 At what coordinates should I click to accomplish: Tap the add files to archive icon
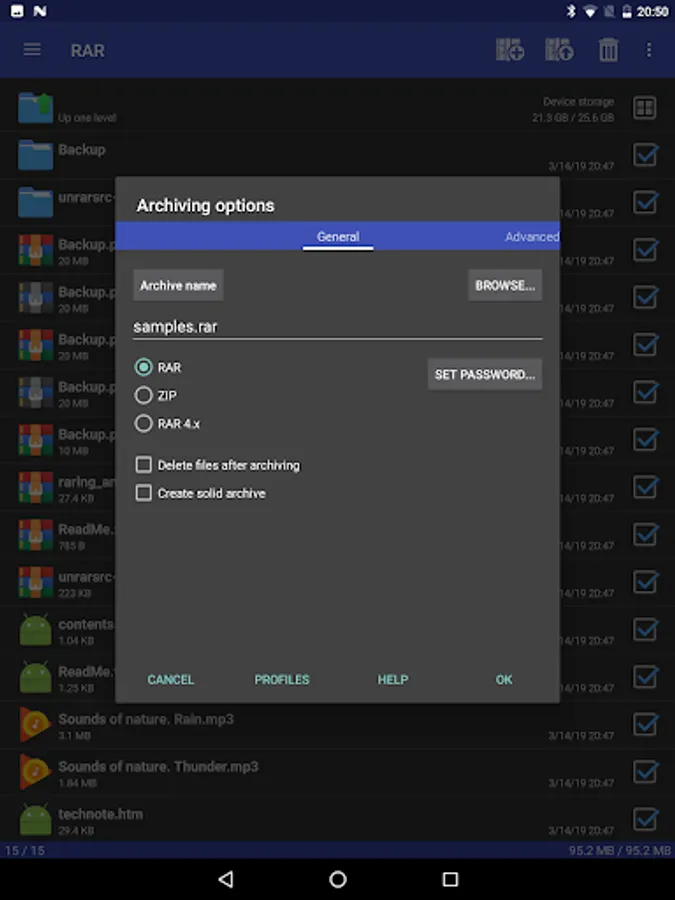tap(510, 50)
